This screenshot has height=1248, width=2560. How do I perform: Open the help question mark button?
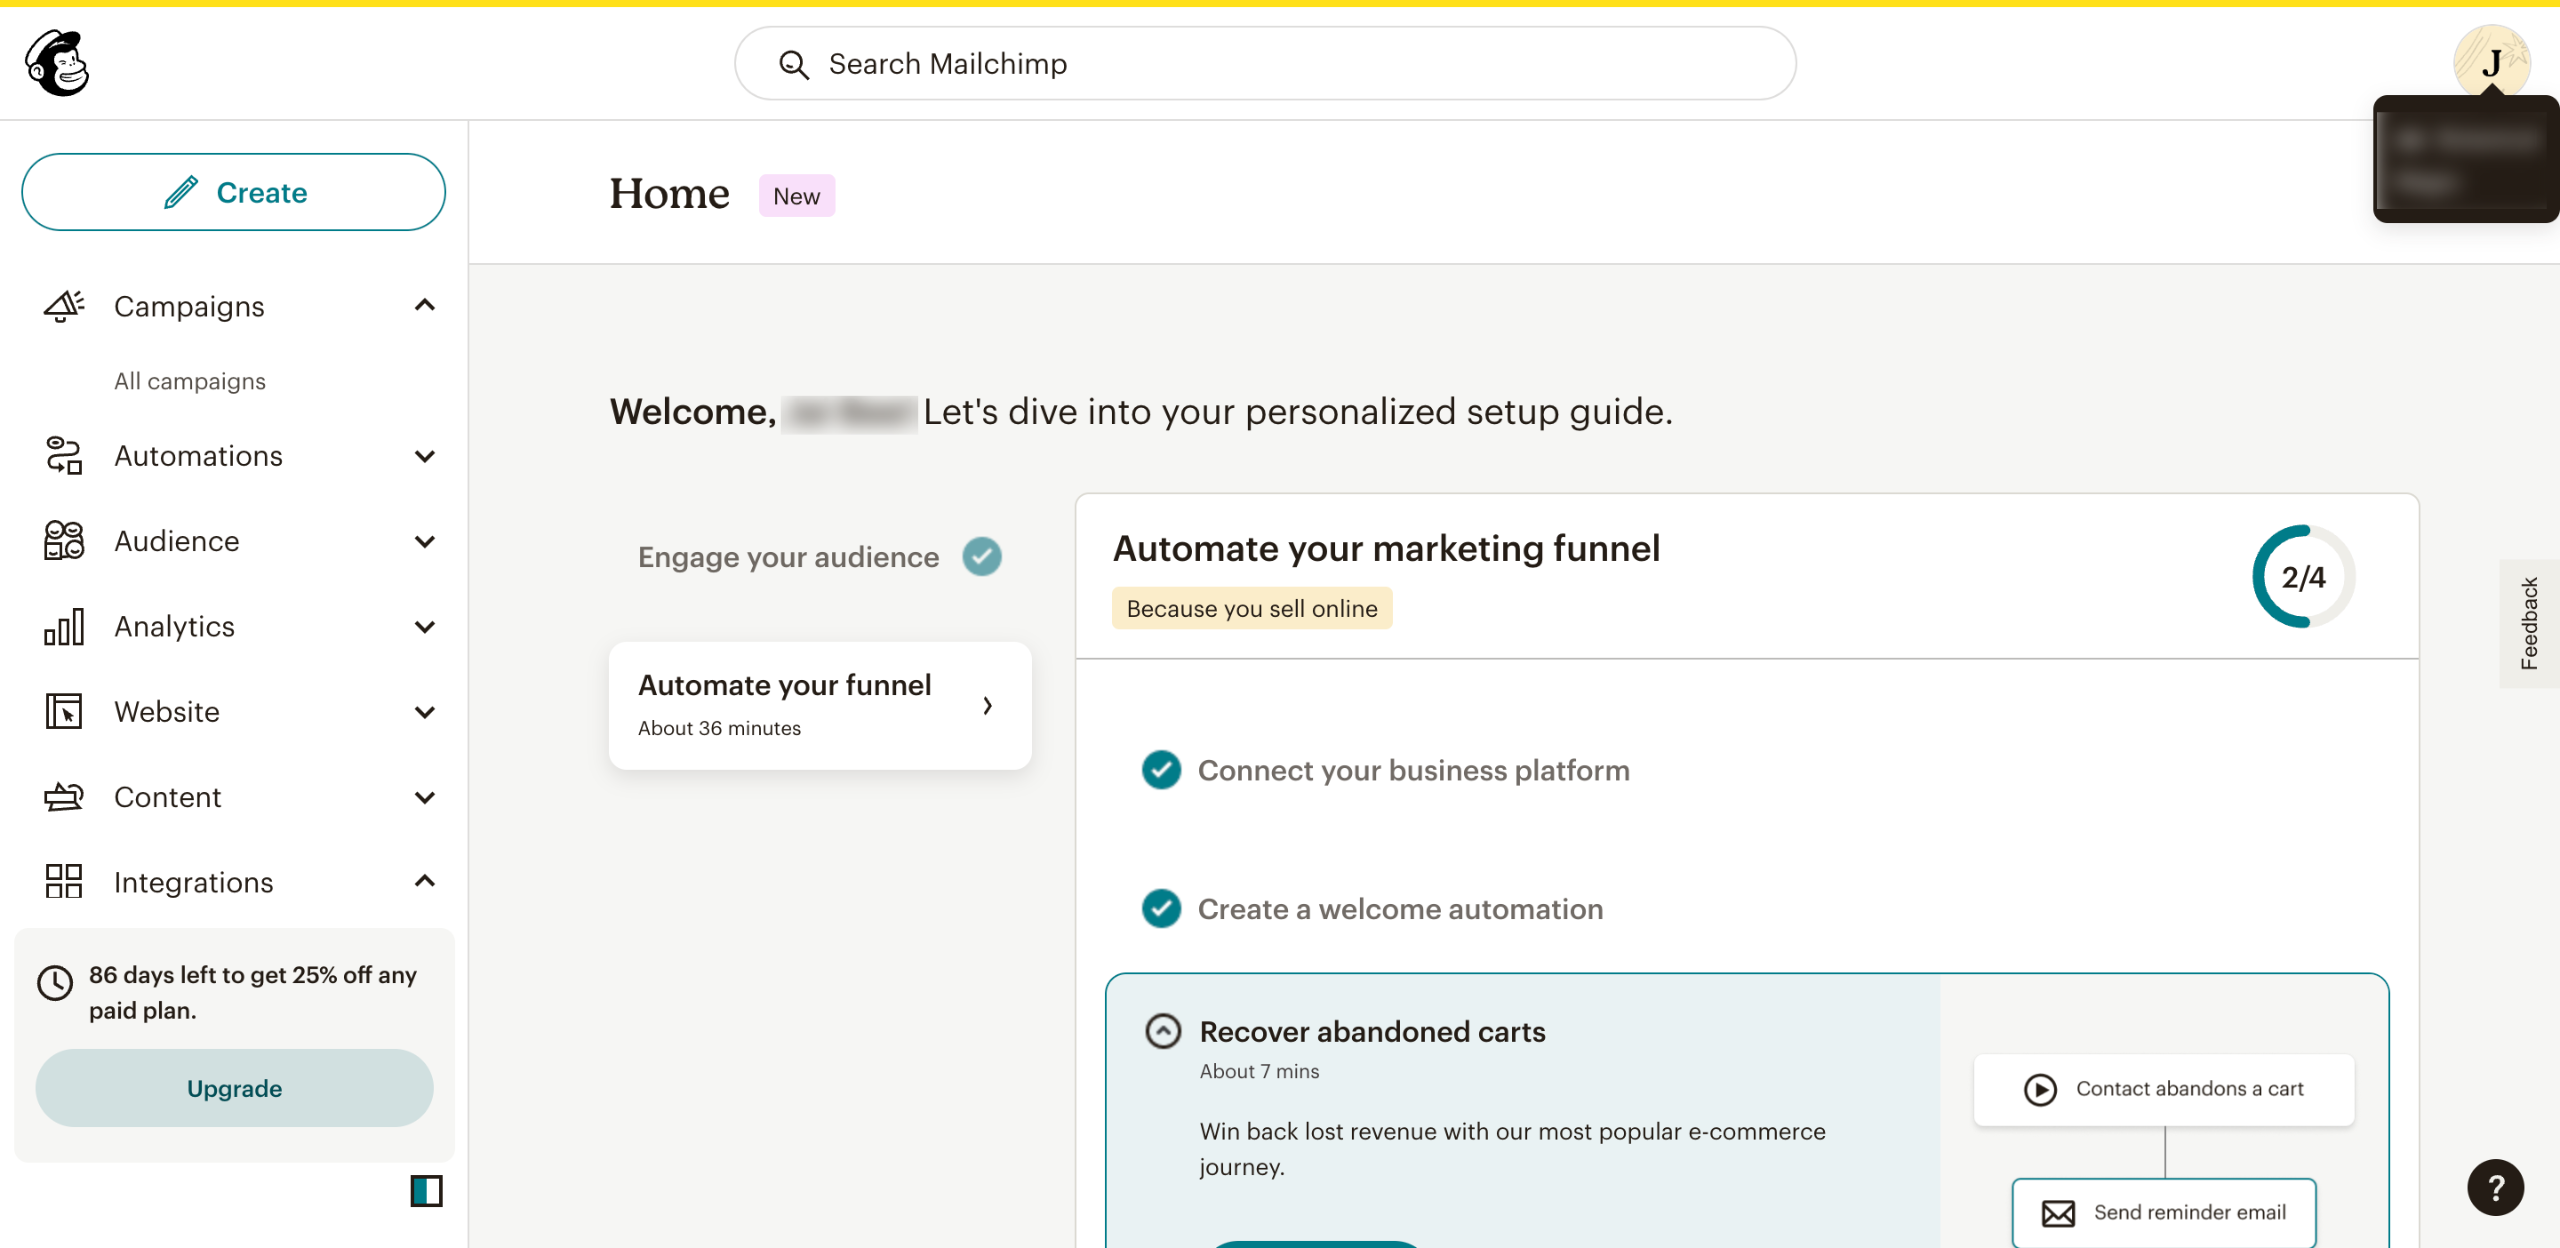[x=2495, y=1187]
